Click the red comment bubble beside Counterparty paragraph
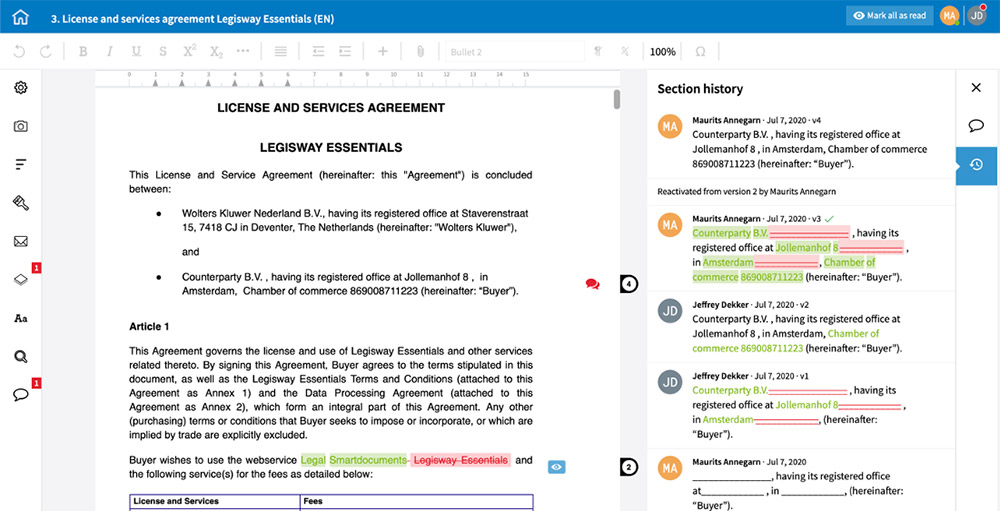Screen dimensions: 1000x511 pos(592,284)
